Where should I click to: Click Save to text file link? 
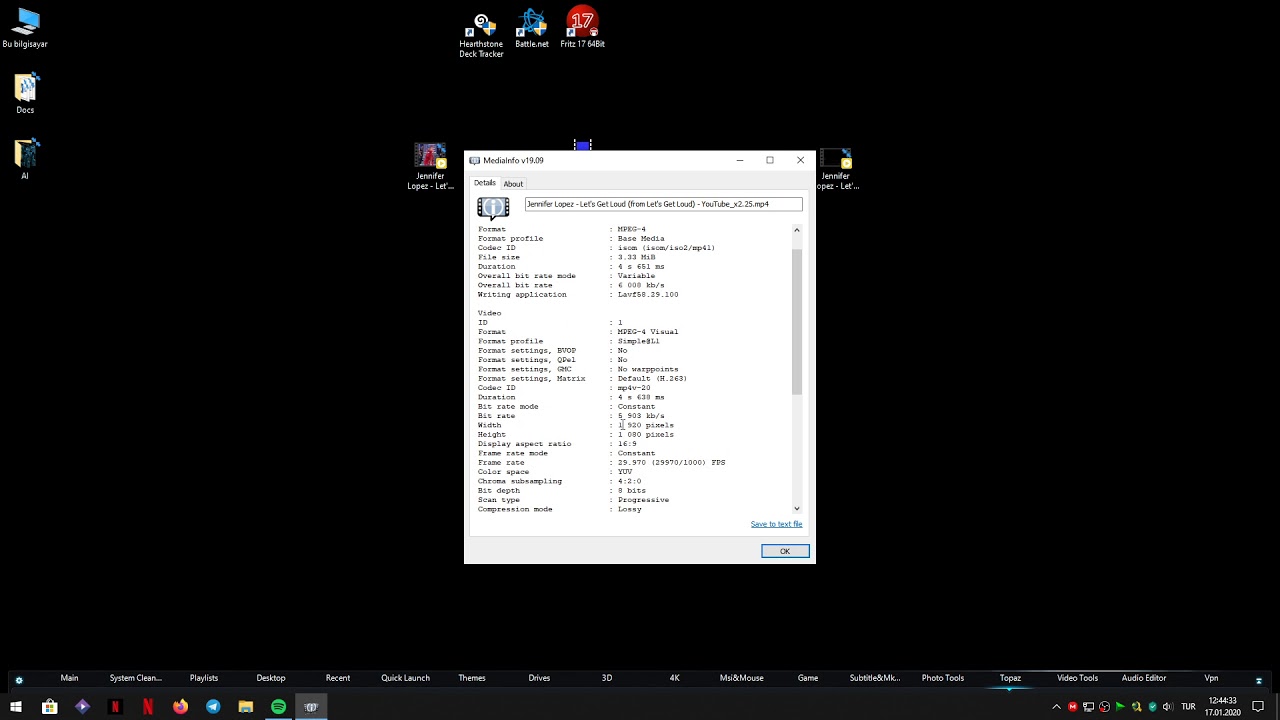pyautogui.click(x=776, y=524)
